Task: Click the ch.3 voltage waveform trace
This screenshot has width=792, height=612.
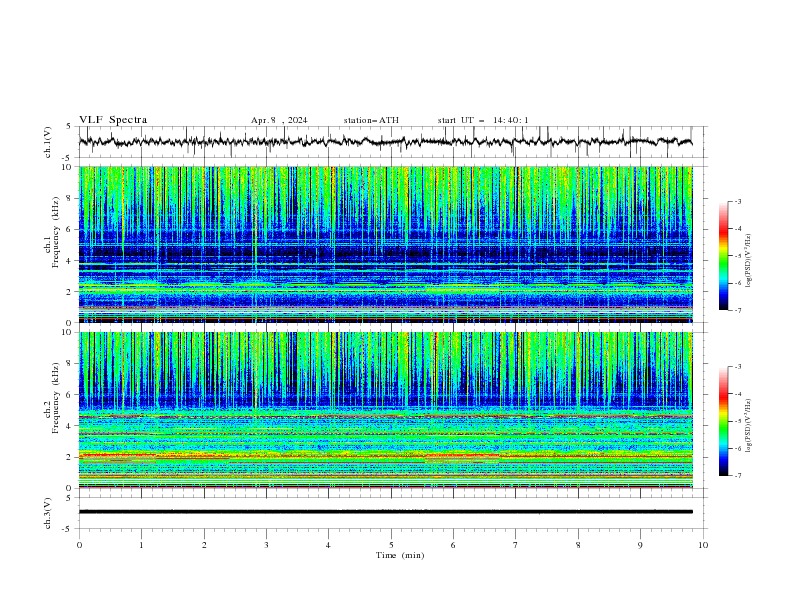Action: pyautogui.click(x=385, y=512)
